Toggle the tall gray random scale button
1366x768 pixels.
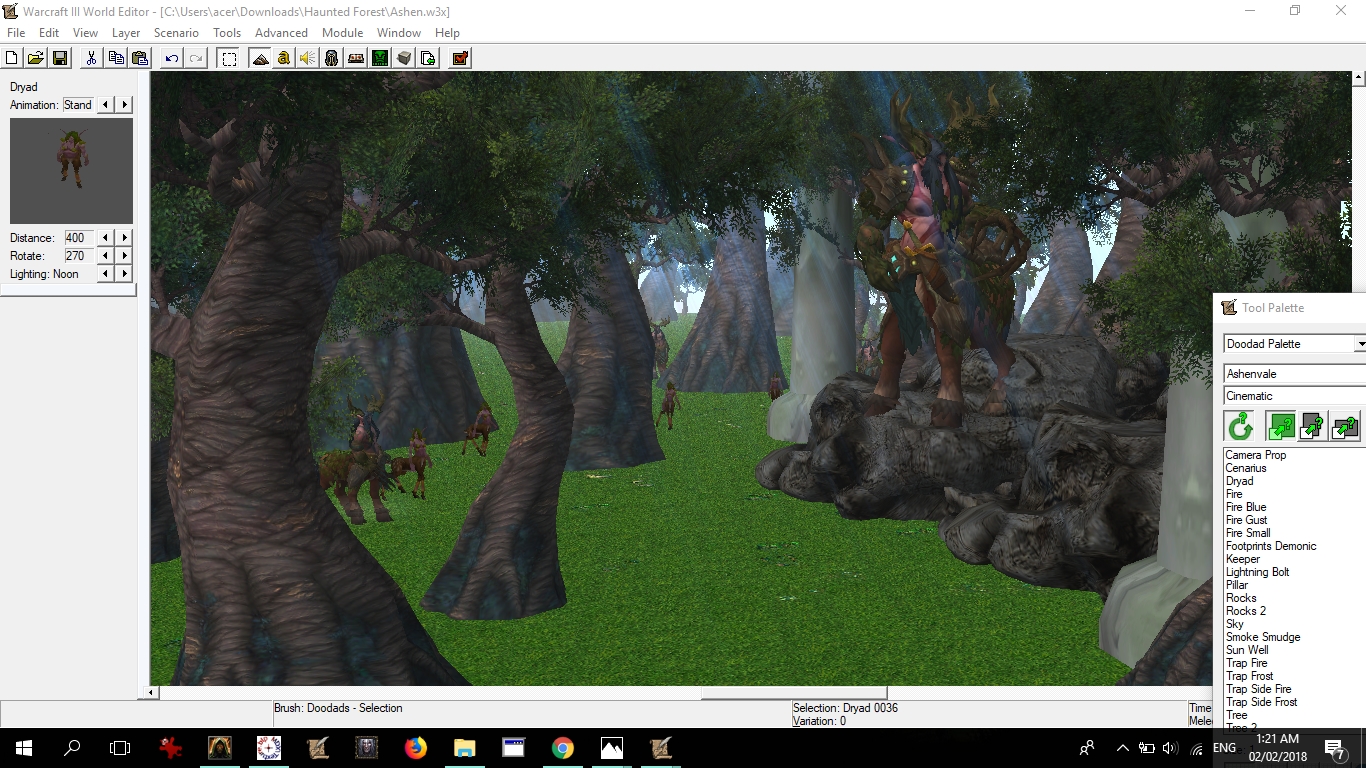[1313, 427]
